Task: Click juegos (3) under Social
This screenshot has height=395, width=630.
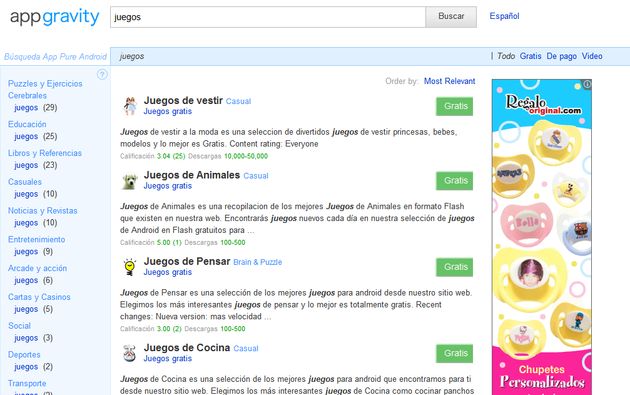Action: (33, 338)
